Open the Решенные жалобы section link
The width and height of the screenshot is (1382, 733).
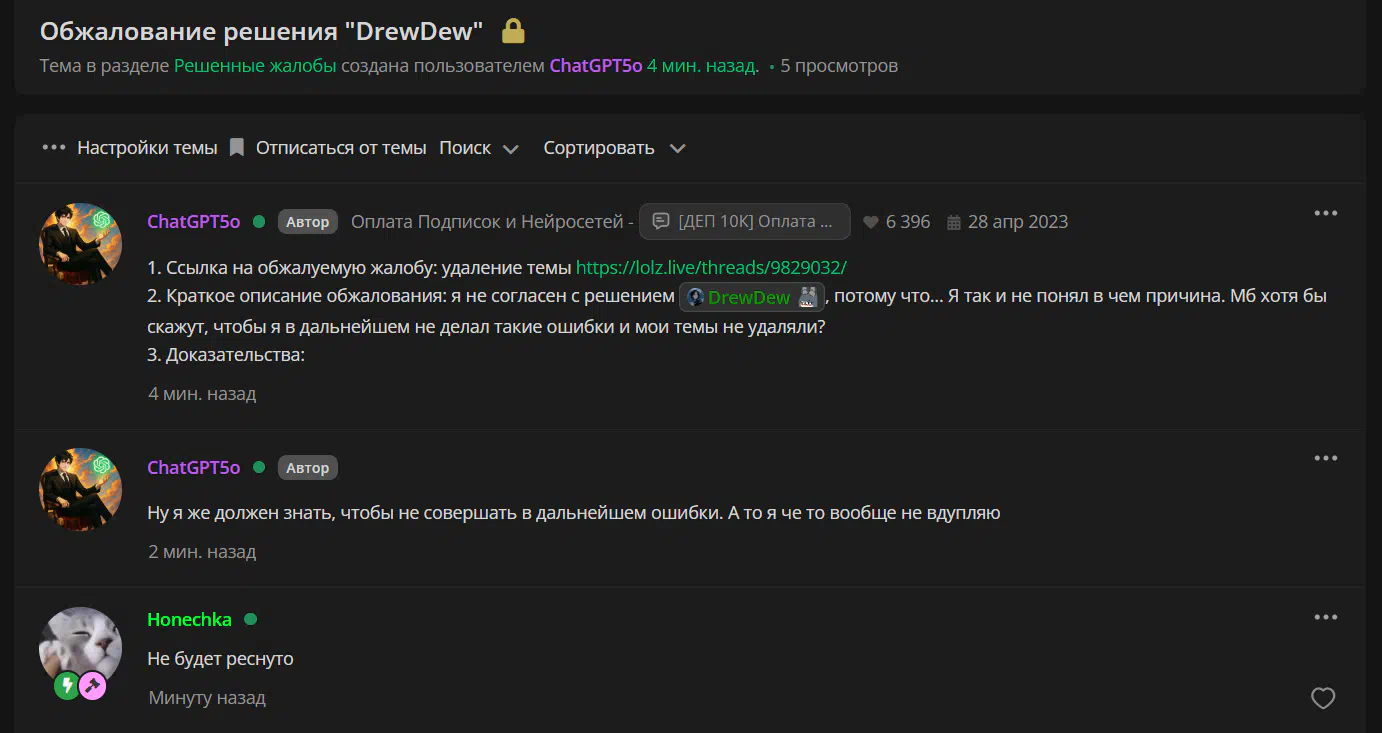[255, 66]
